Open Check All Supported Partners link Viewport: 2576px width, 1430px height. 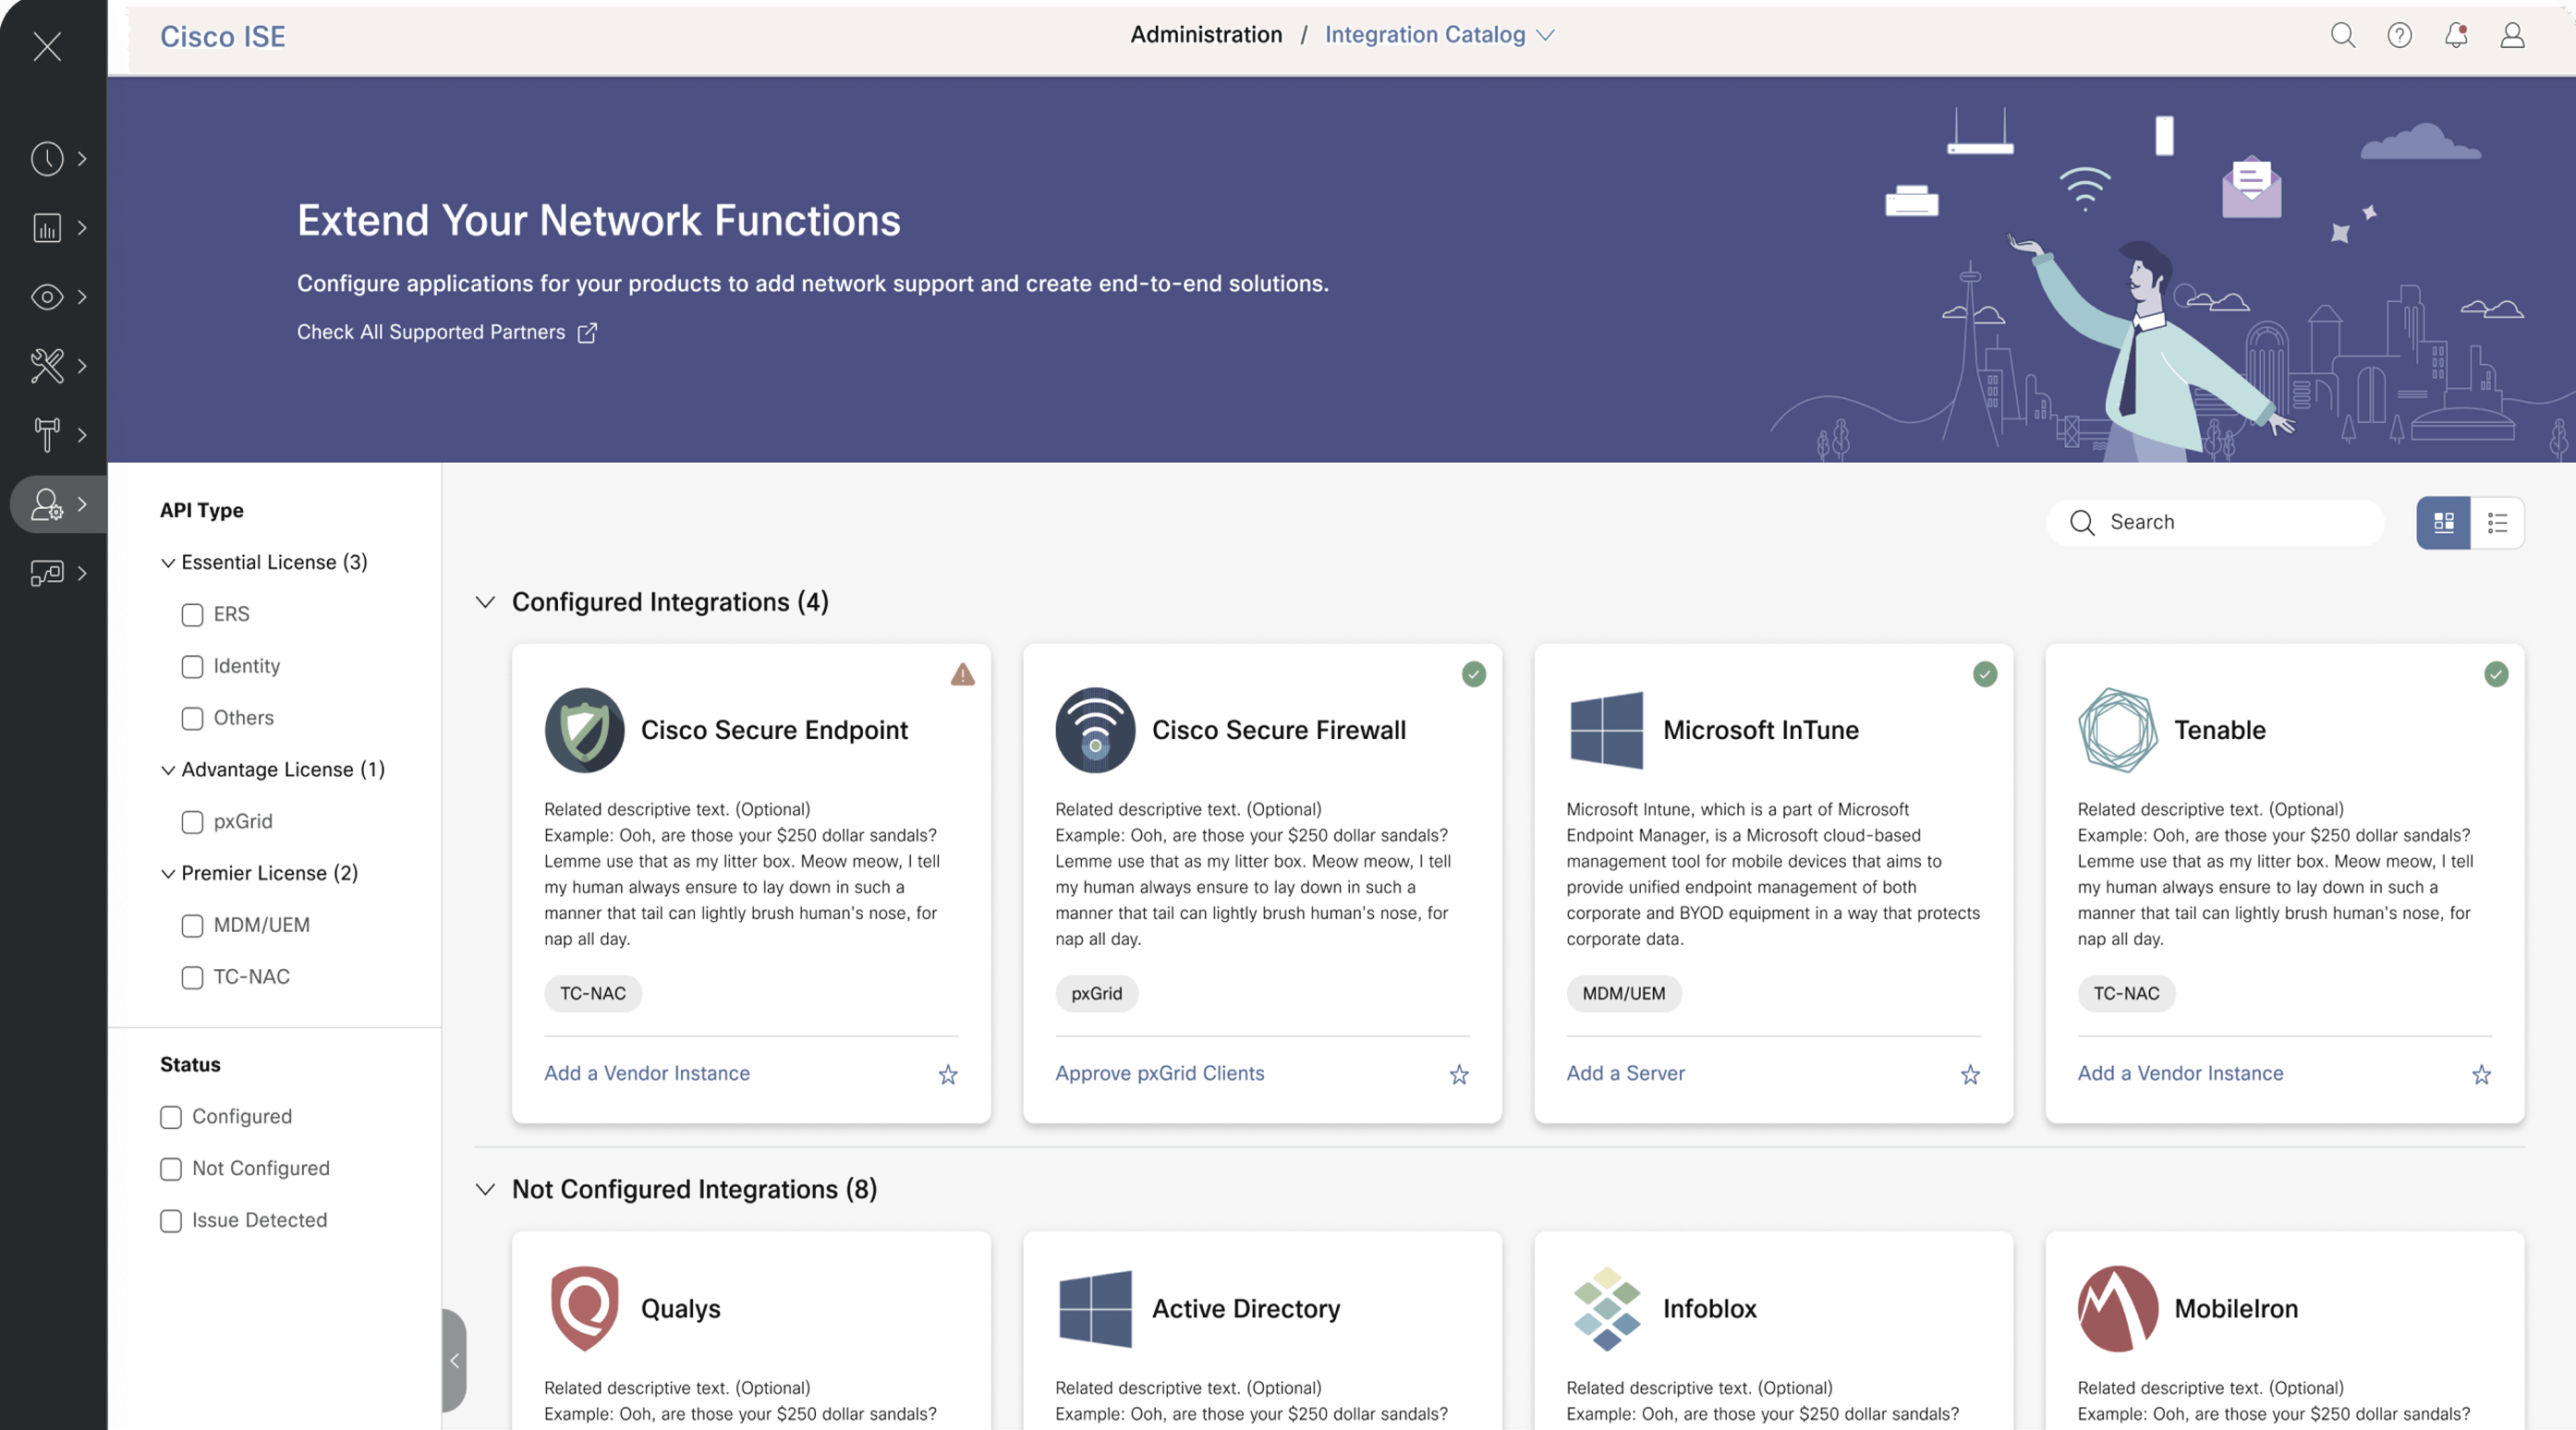447,332
